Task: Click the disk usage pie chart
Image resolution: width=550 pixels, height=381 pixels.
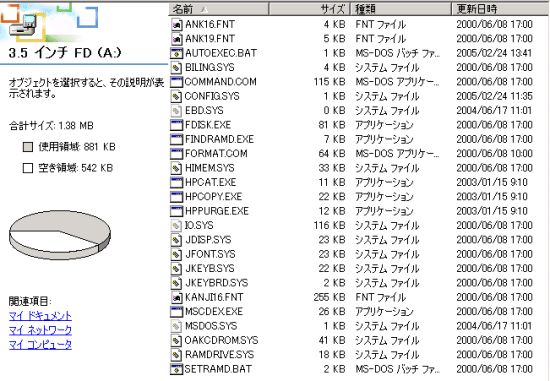Action: coord(60,235)
